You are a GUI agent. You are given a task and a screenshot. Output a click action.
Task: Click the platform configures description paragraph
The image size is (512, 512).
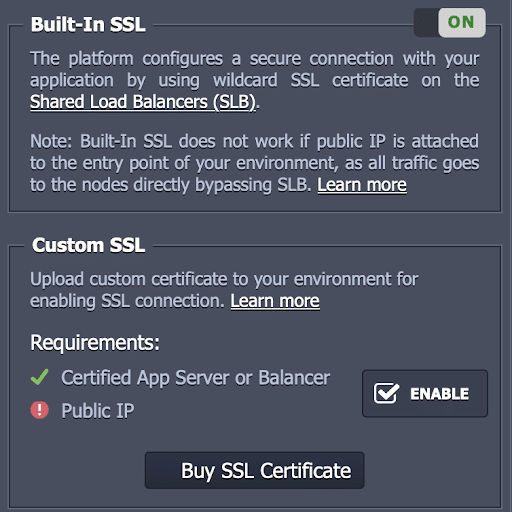(x=255, y=80)
